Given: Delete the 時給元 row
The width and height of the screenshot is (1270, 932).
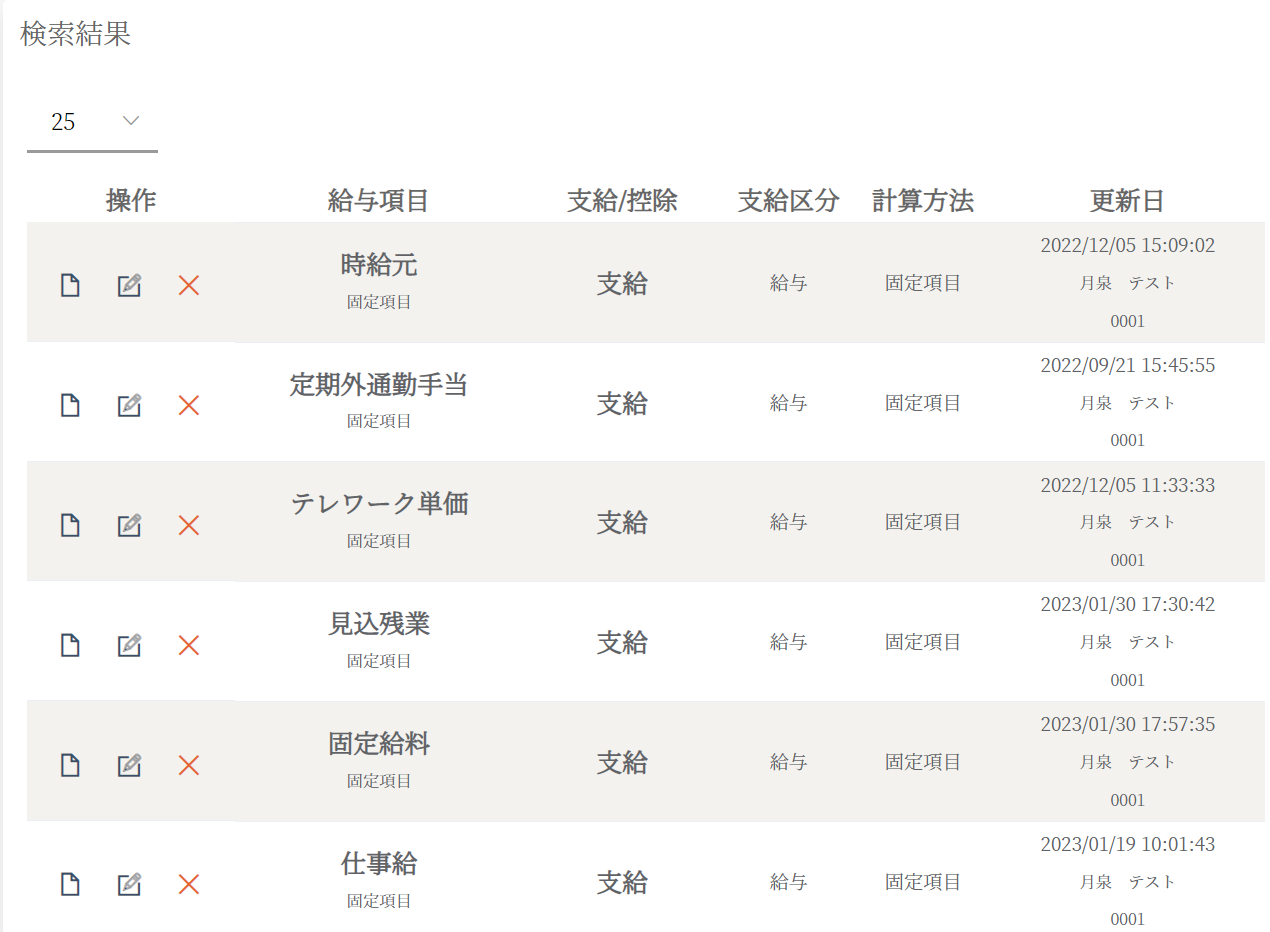Looking at the screenshot, I should (188, 285).
